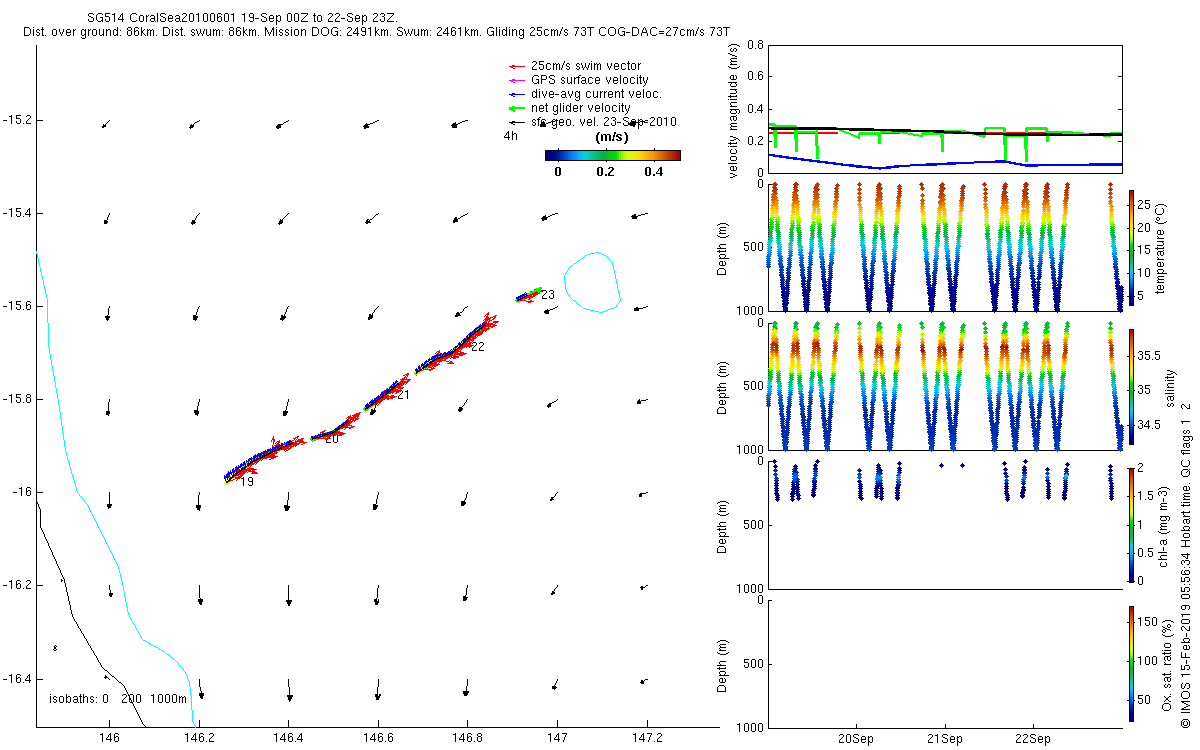Click the 0.8 tick on velocity magnitude axis
The image size is (1200, 750).
pos(757,45)
